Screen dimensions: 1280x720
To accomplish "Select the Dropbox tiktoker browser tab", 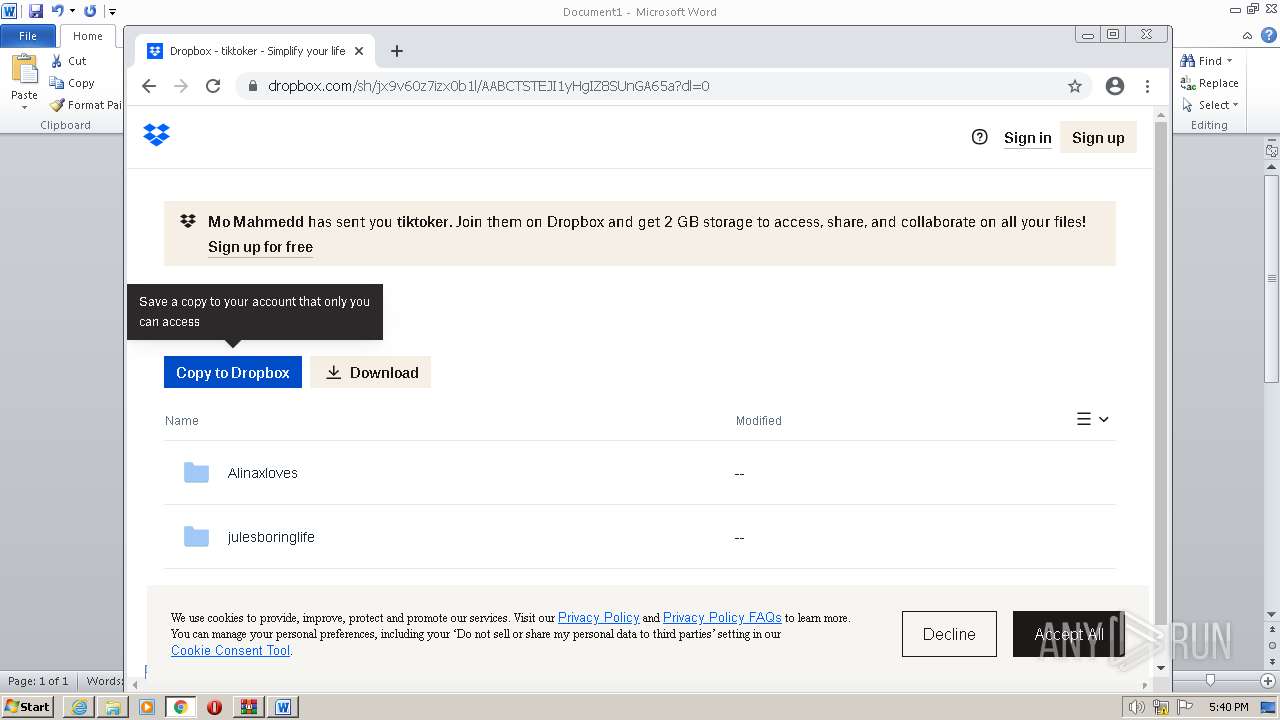I will 255,51.
